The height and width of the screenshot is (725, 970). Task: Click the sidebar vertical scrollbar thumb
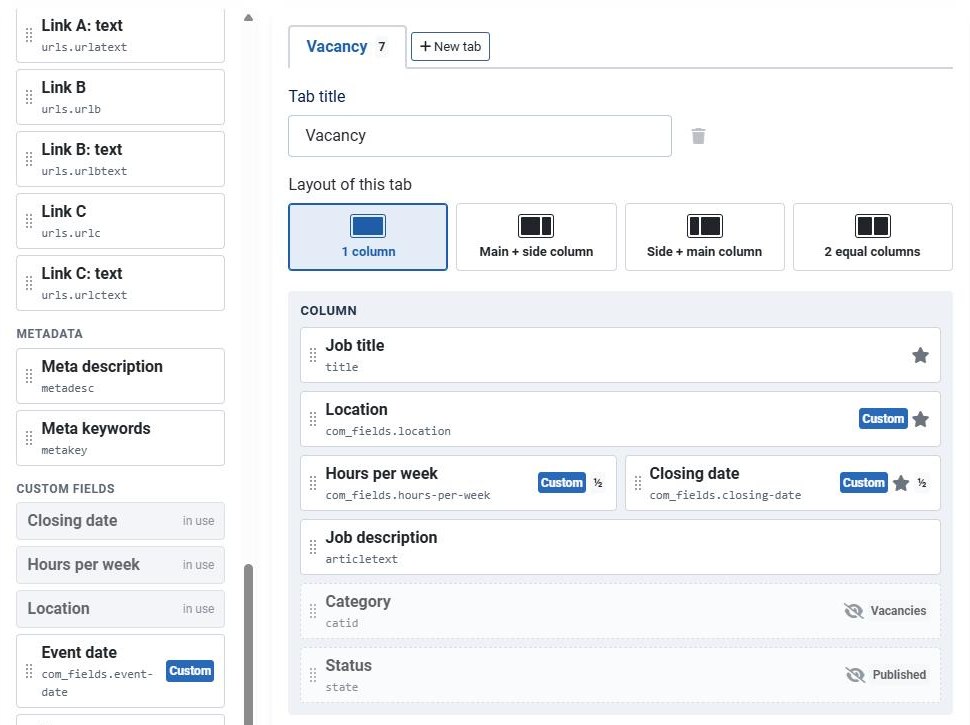pyautogui.click(x=249, y=644)
